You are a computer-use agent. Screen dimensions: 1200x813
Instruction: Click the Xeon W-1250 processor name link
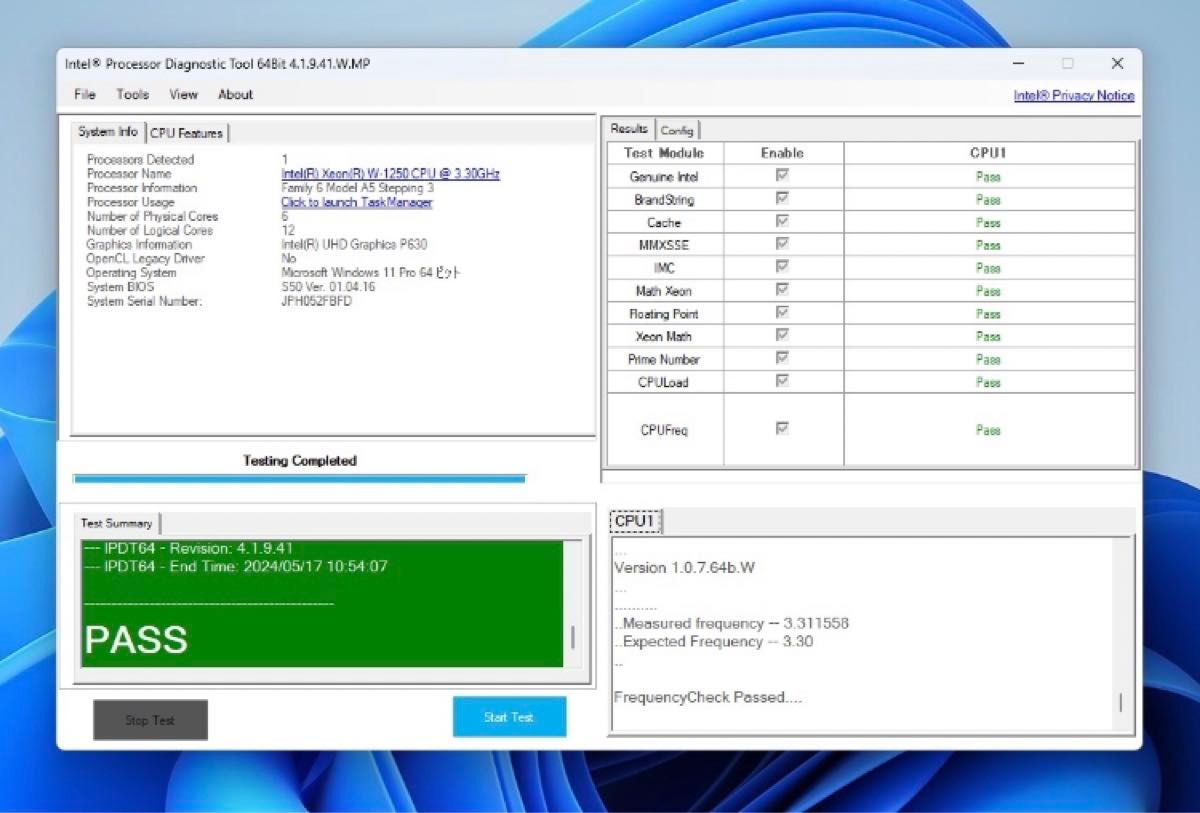(x=390, y=174)
